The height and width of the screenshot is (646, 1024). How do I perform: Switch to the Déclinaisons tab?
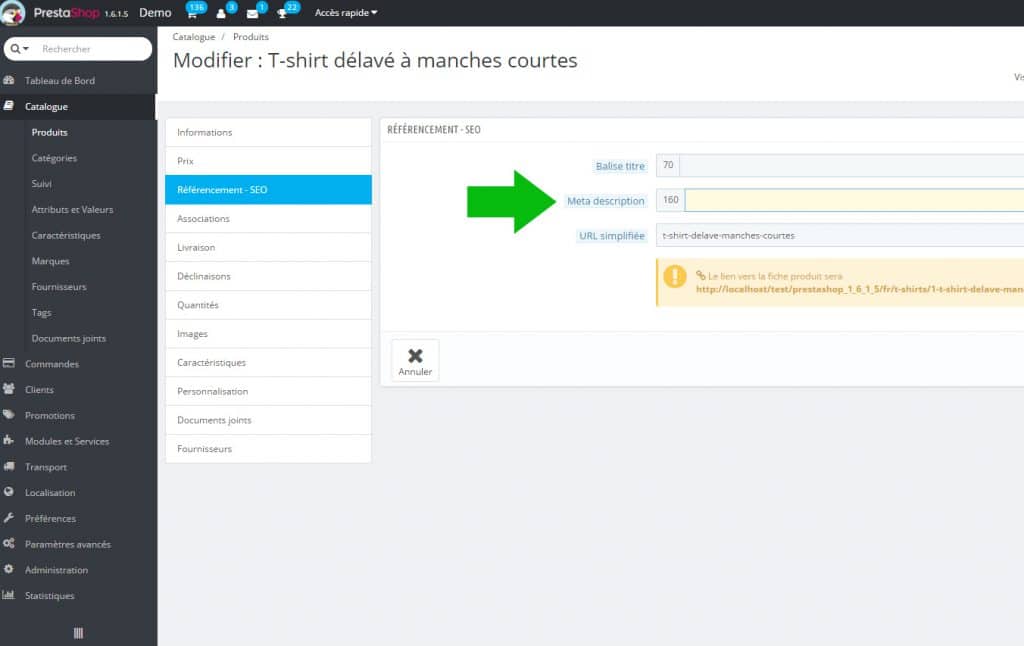[268, 276]
